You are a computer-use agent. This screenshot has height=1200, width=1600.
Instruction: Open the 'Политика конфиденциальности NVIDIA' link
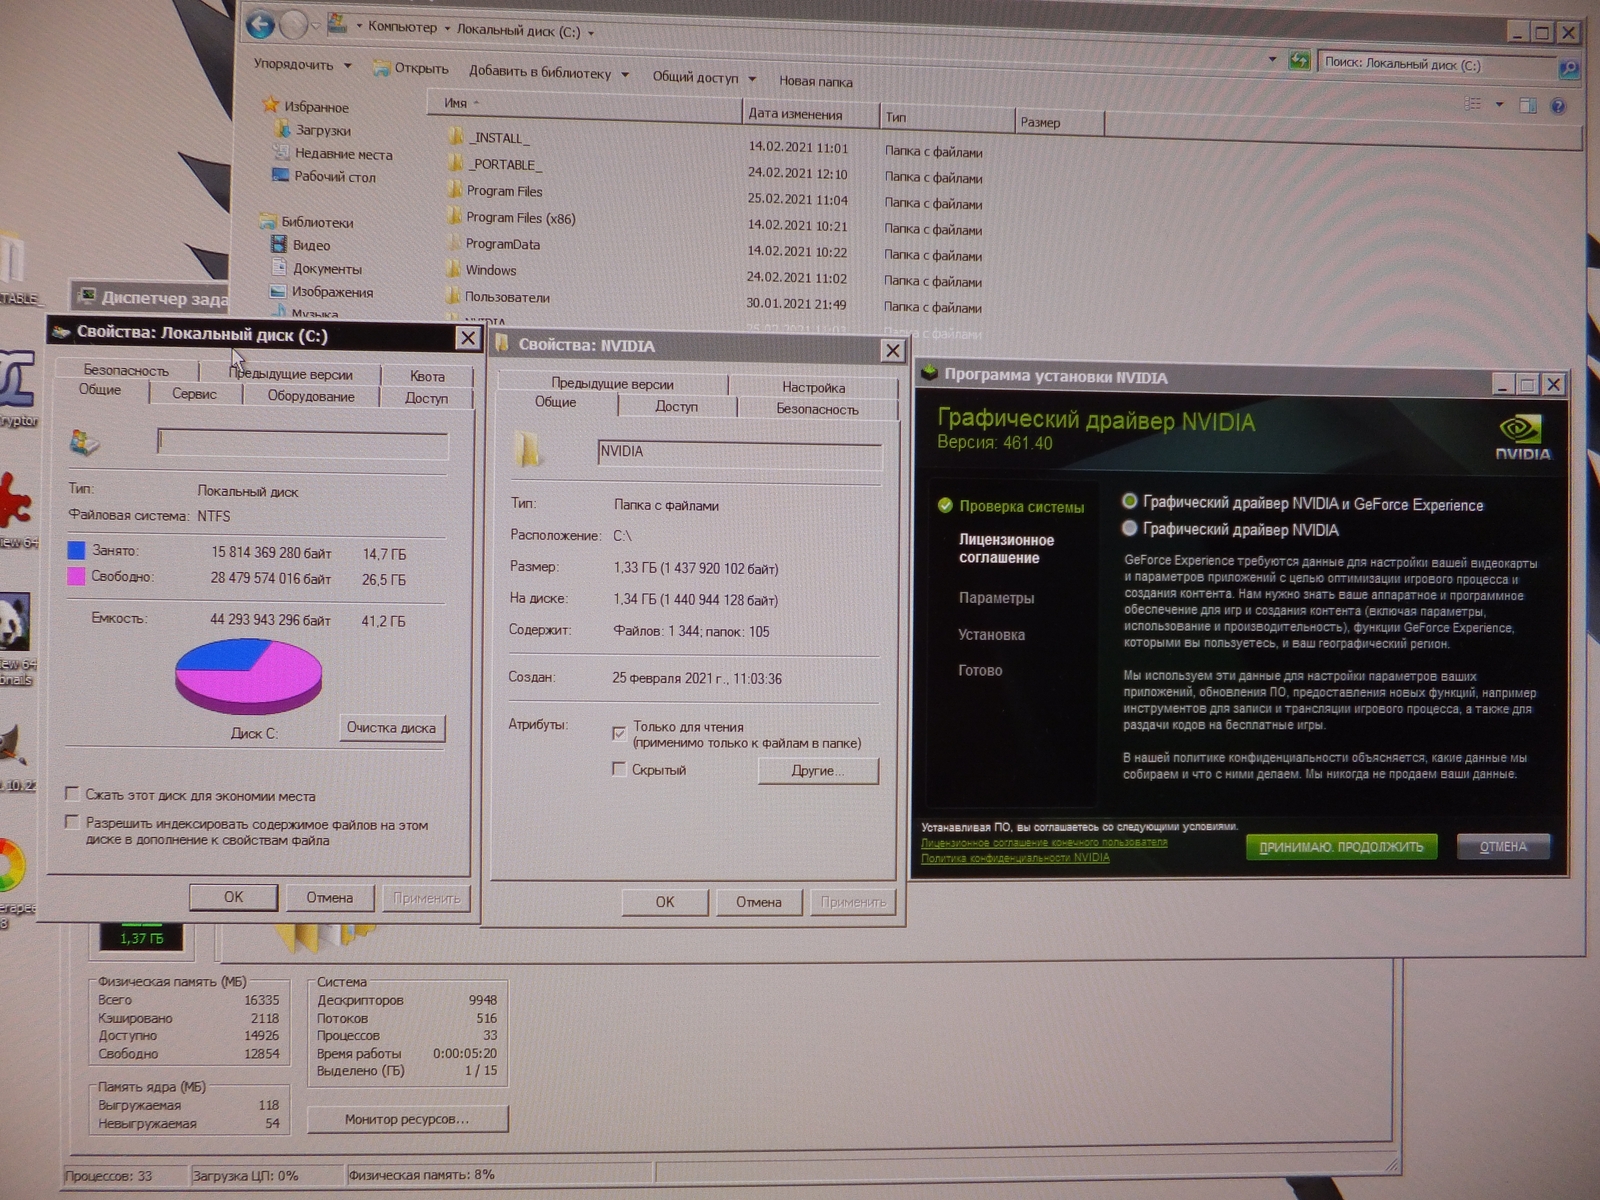[x=1015, y=857]
